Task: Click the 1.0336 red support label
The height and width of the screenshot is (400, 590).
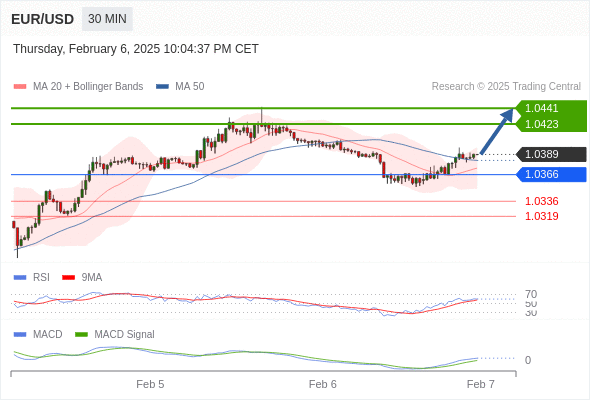Action: [x=541, y=201]
